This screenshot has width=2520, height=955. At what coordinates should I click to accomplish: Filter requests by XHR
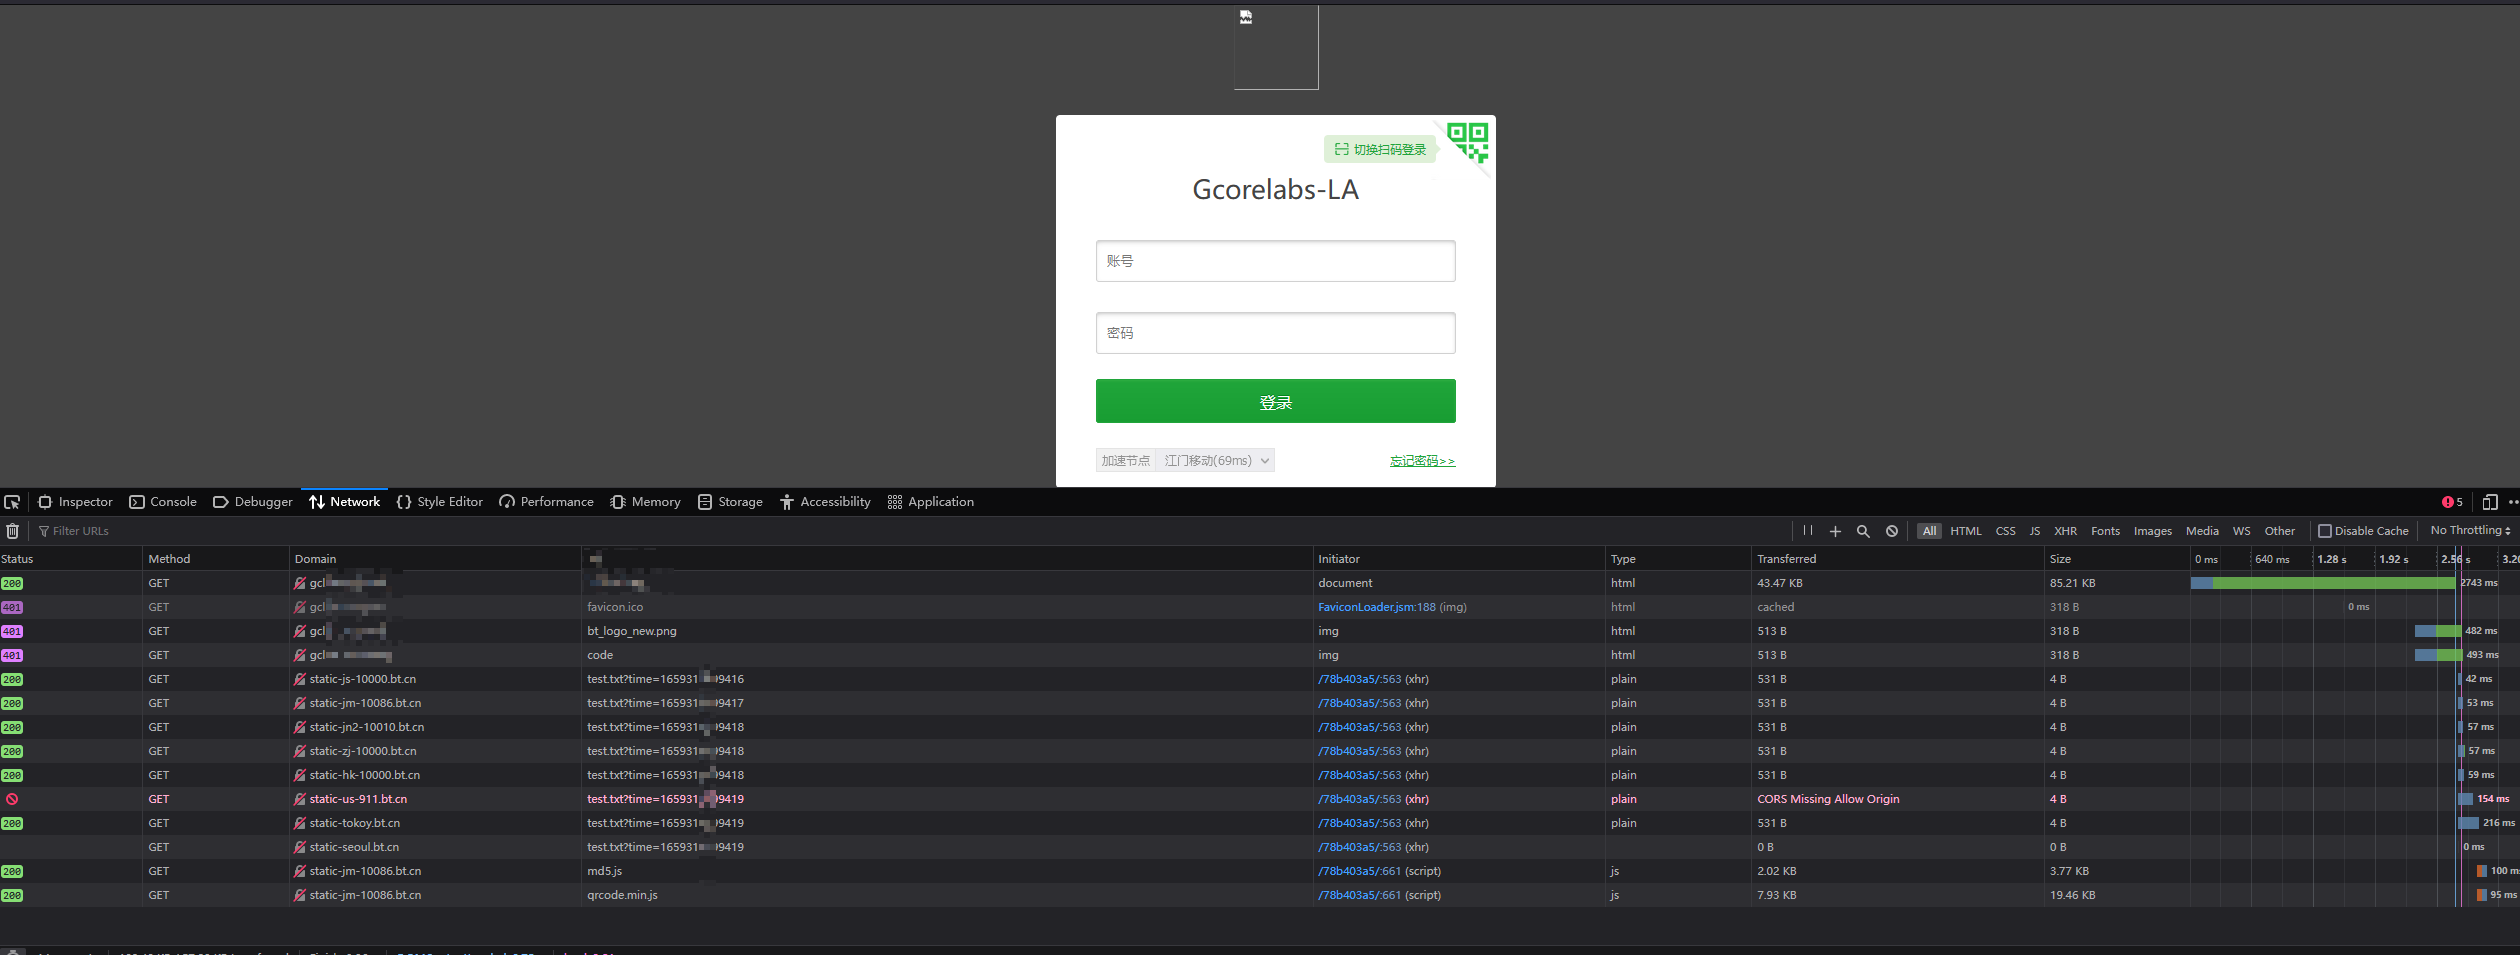coord(2066,531)
